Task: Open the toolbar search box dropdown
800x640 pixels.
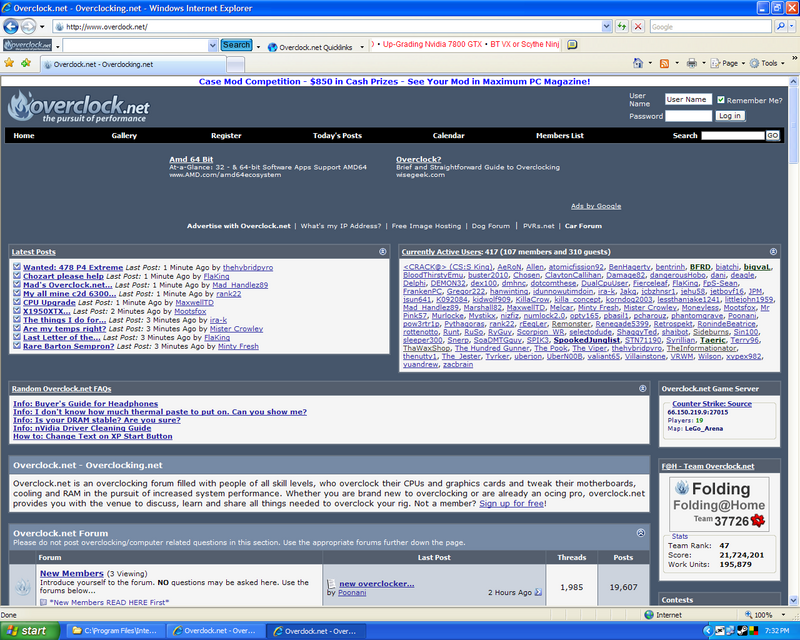Action: (213, 45)
